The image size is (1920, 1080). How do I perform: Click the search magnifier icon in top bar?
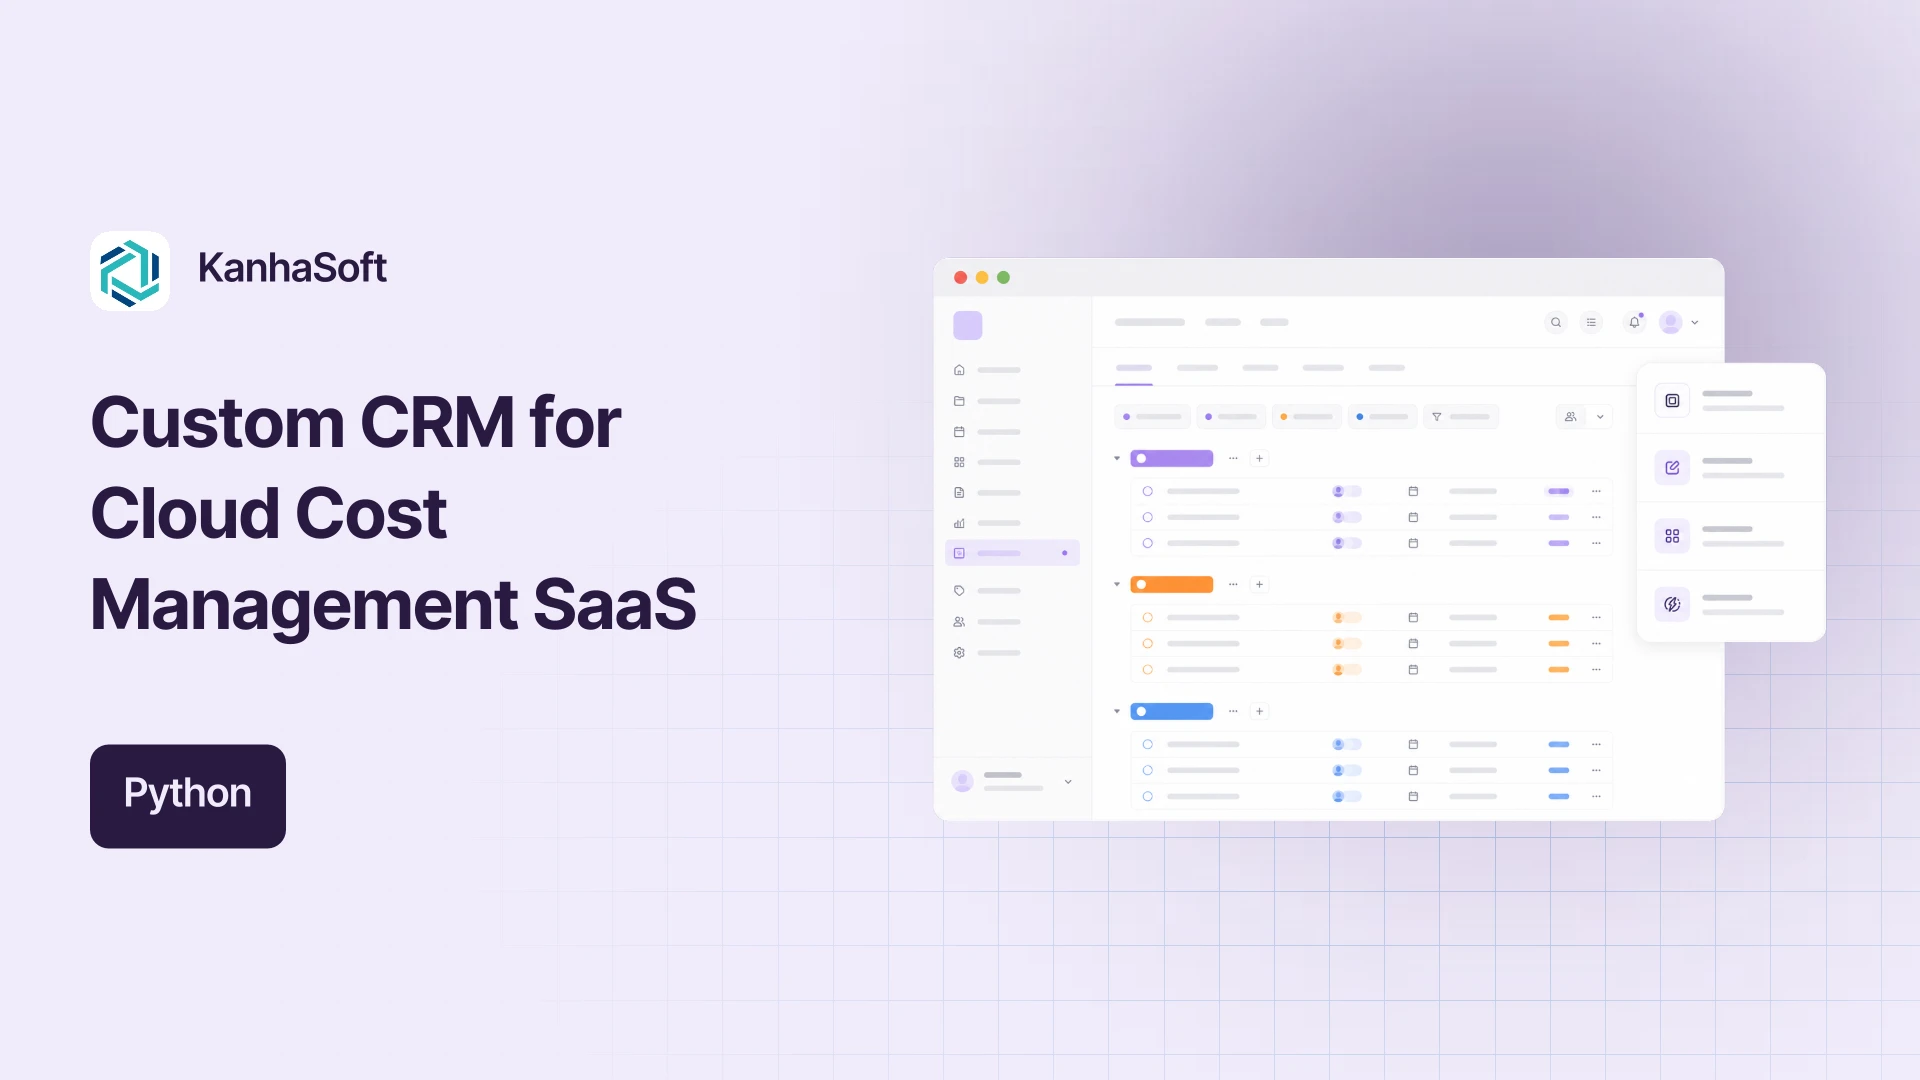pos(1556,322)
